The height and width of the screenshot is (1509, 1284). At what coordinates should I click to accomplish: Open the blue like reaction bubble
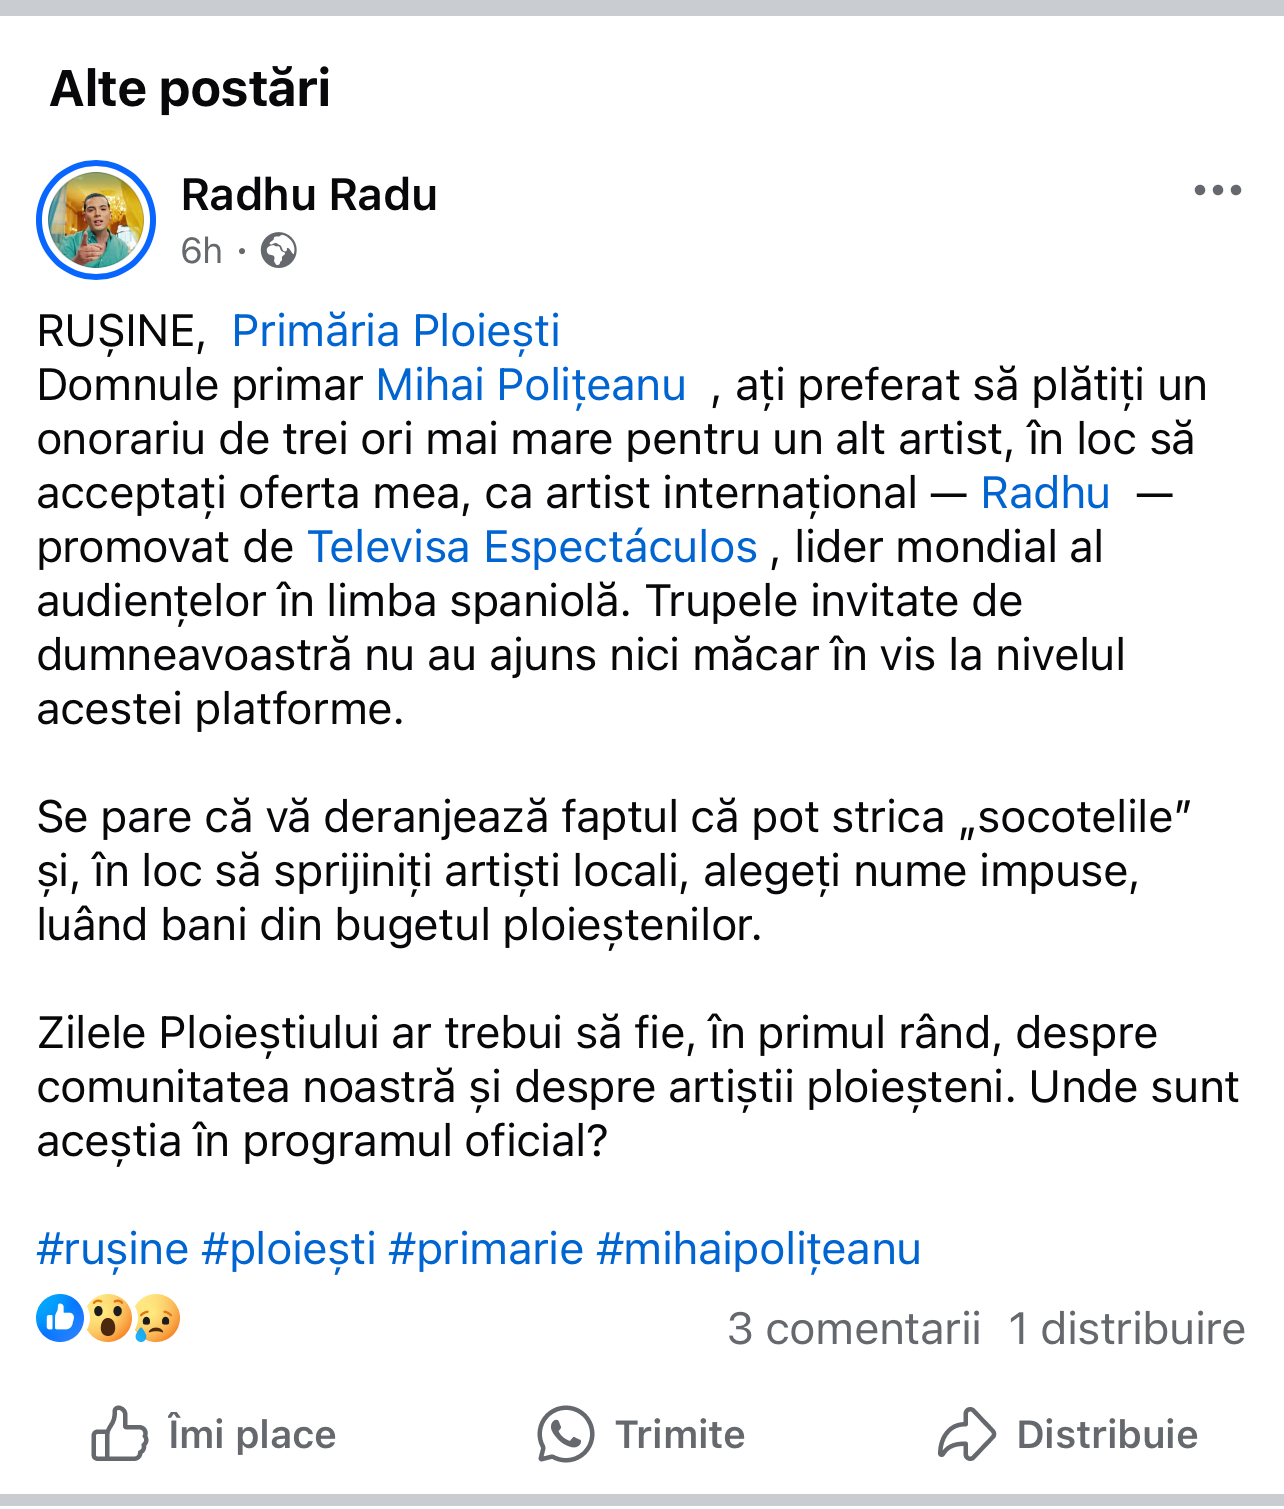(x=60, y=1318)
